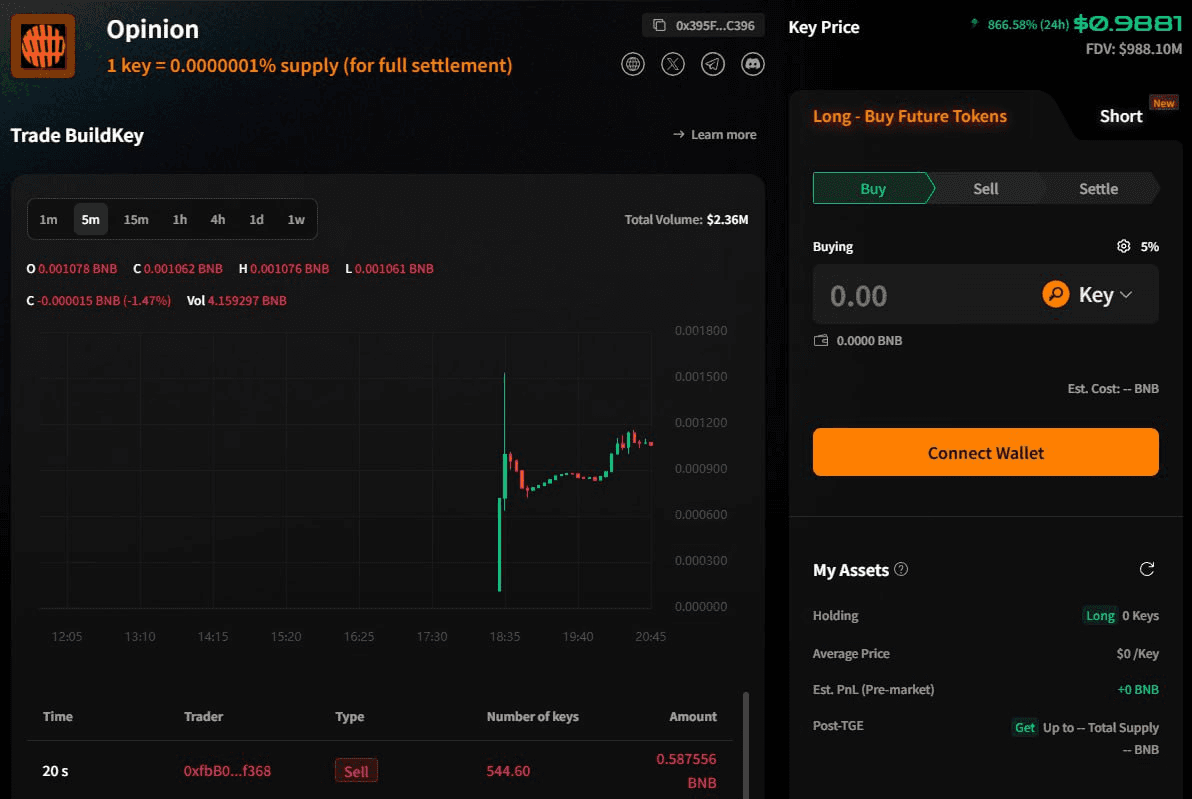Image resolution: width=1192 pixels, height=799 pixels.
Task: Open slippage settings gear icon
Action: click(1124, 246)
